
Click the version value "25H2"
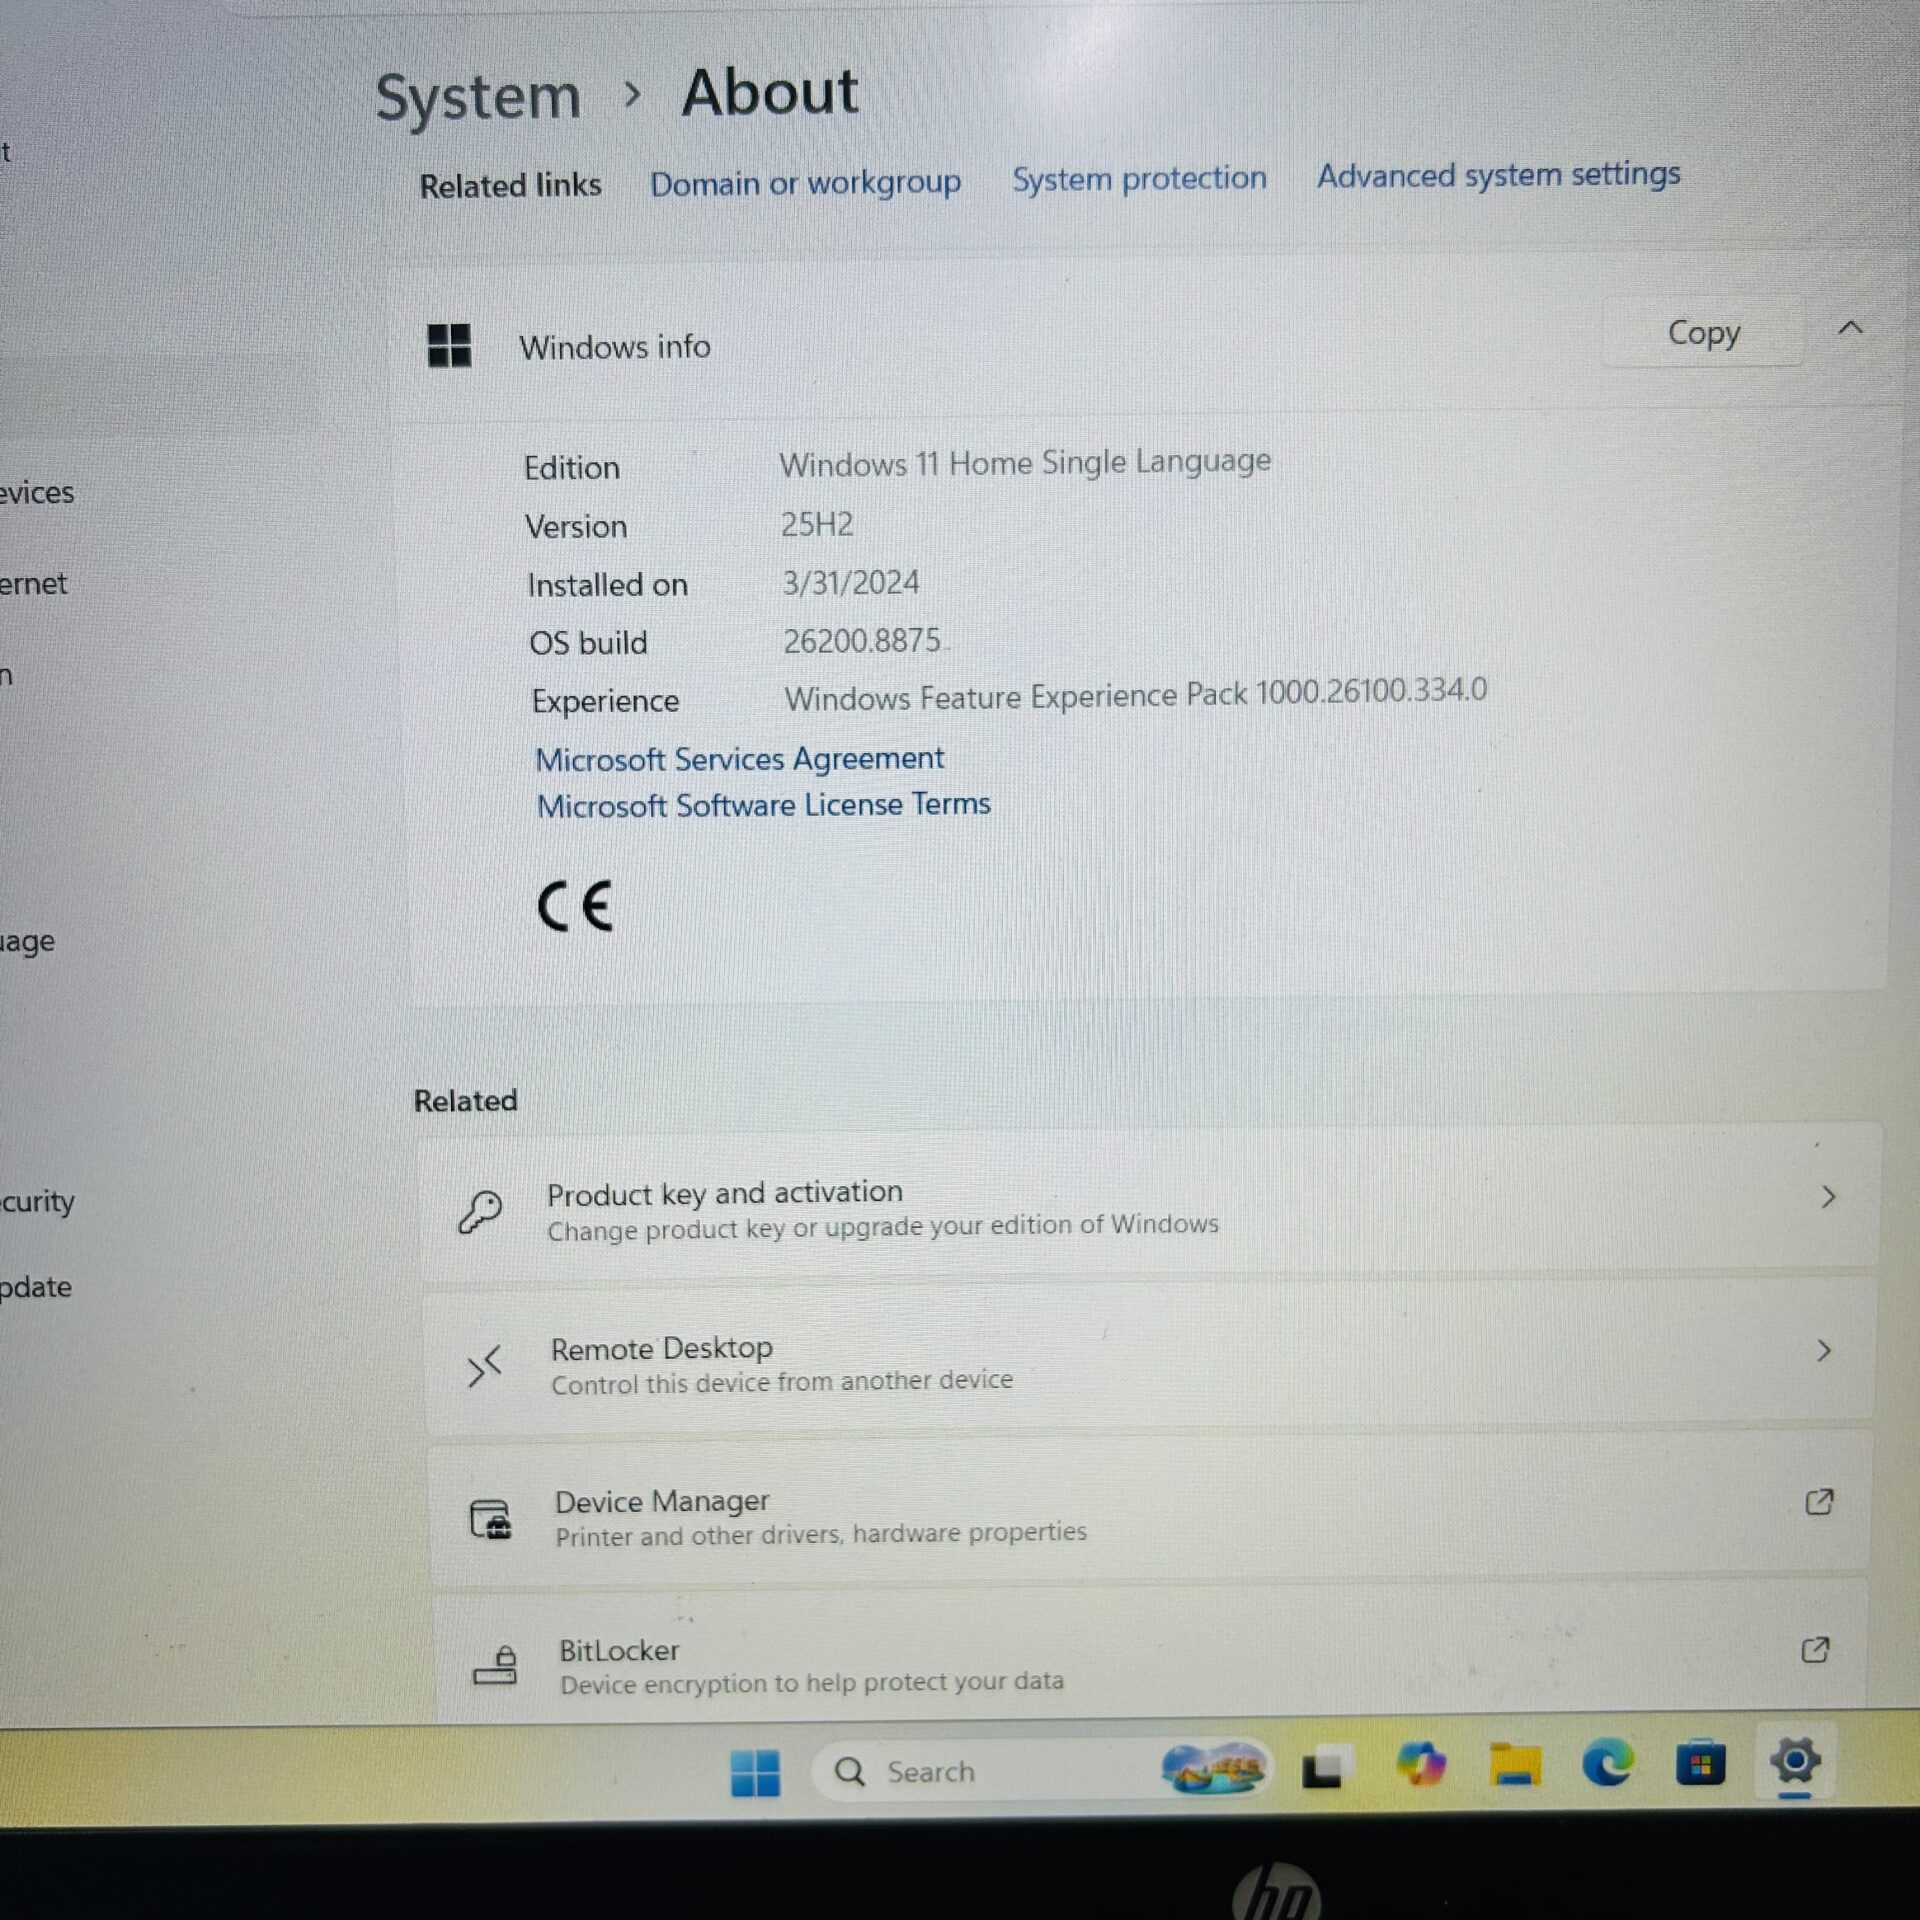pyautogui.click(x=817, y=524)
